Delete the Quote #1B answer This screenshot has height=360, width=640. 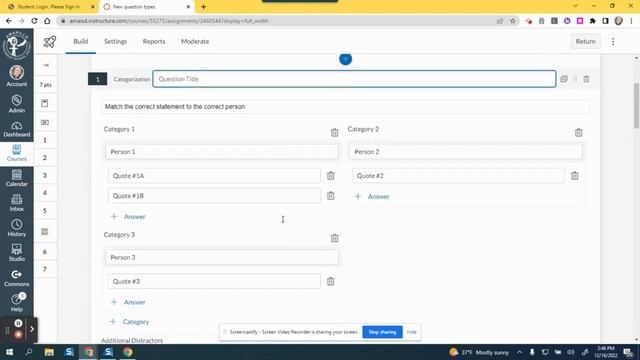pos(331,196)
